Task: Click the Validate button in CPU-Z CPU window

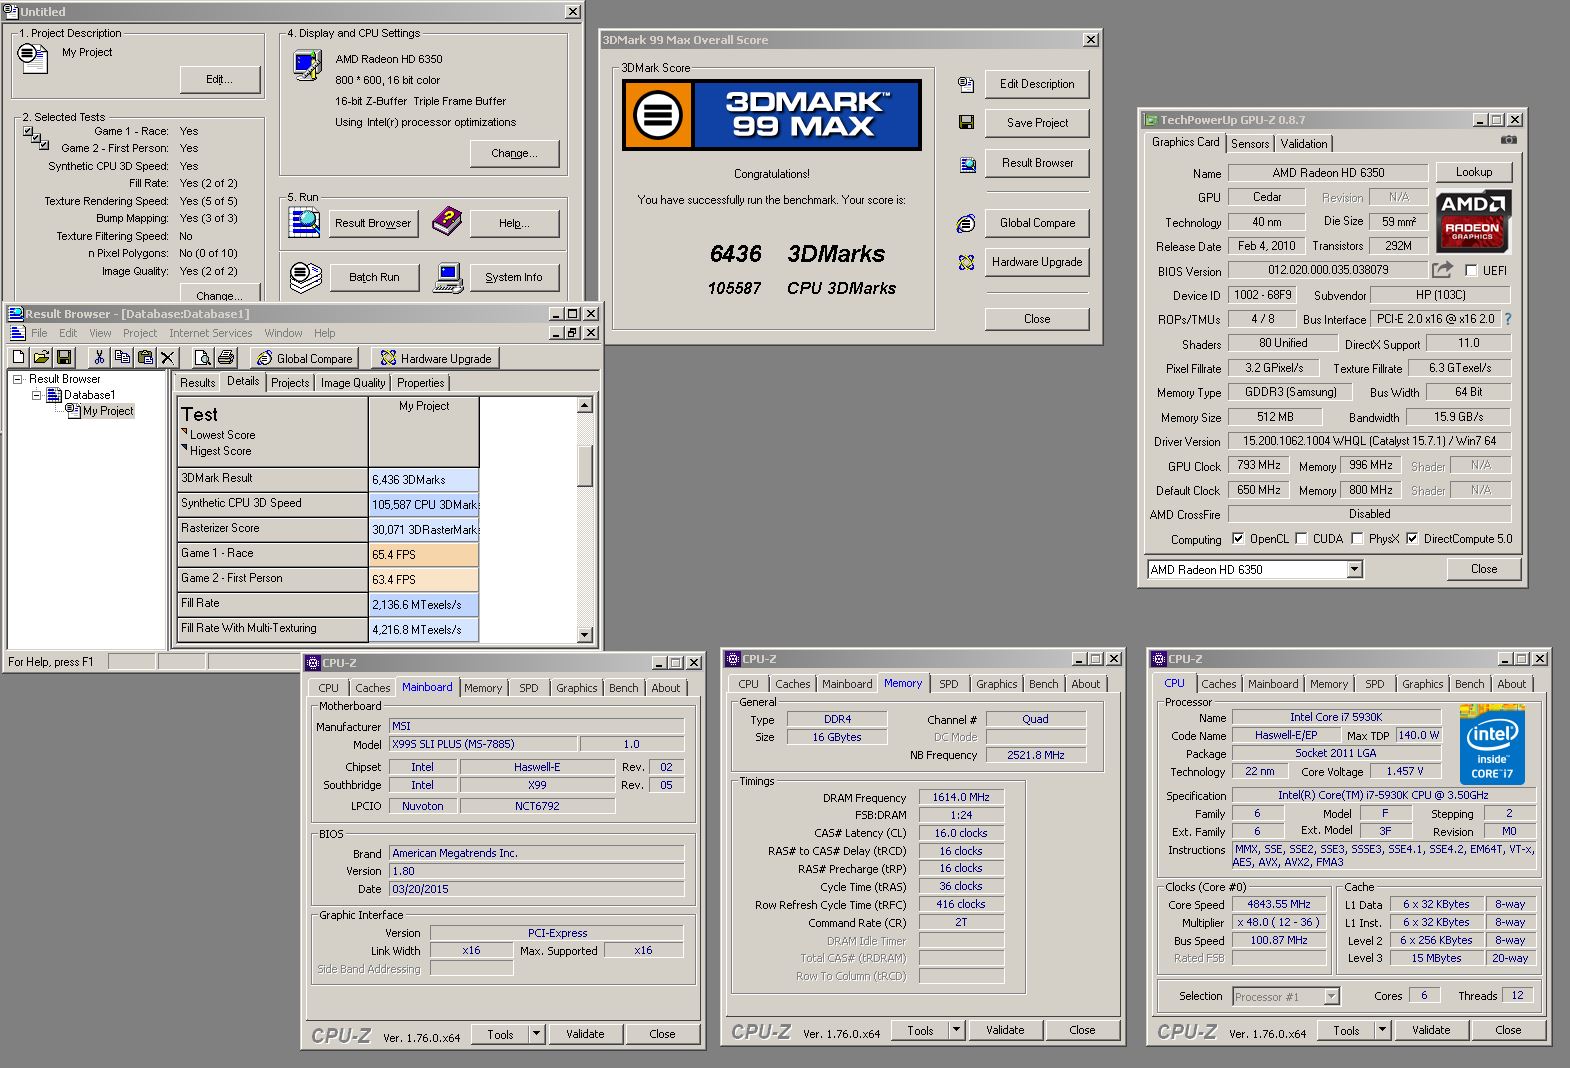Action: [x=1431, y=1030]
